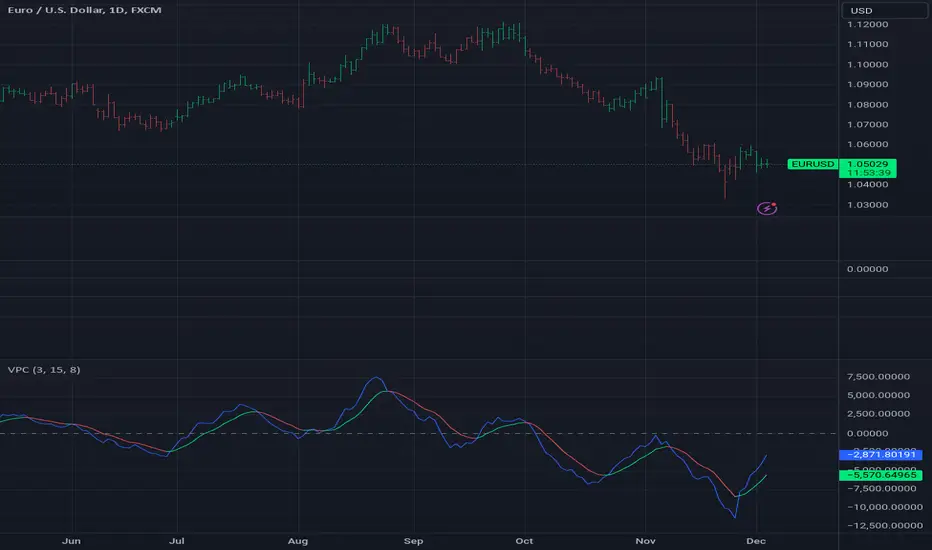Click the purple lightning bolt event icon
Viewport: 932px width, 550px height.
coord(767,208)
